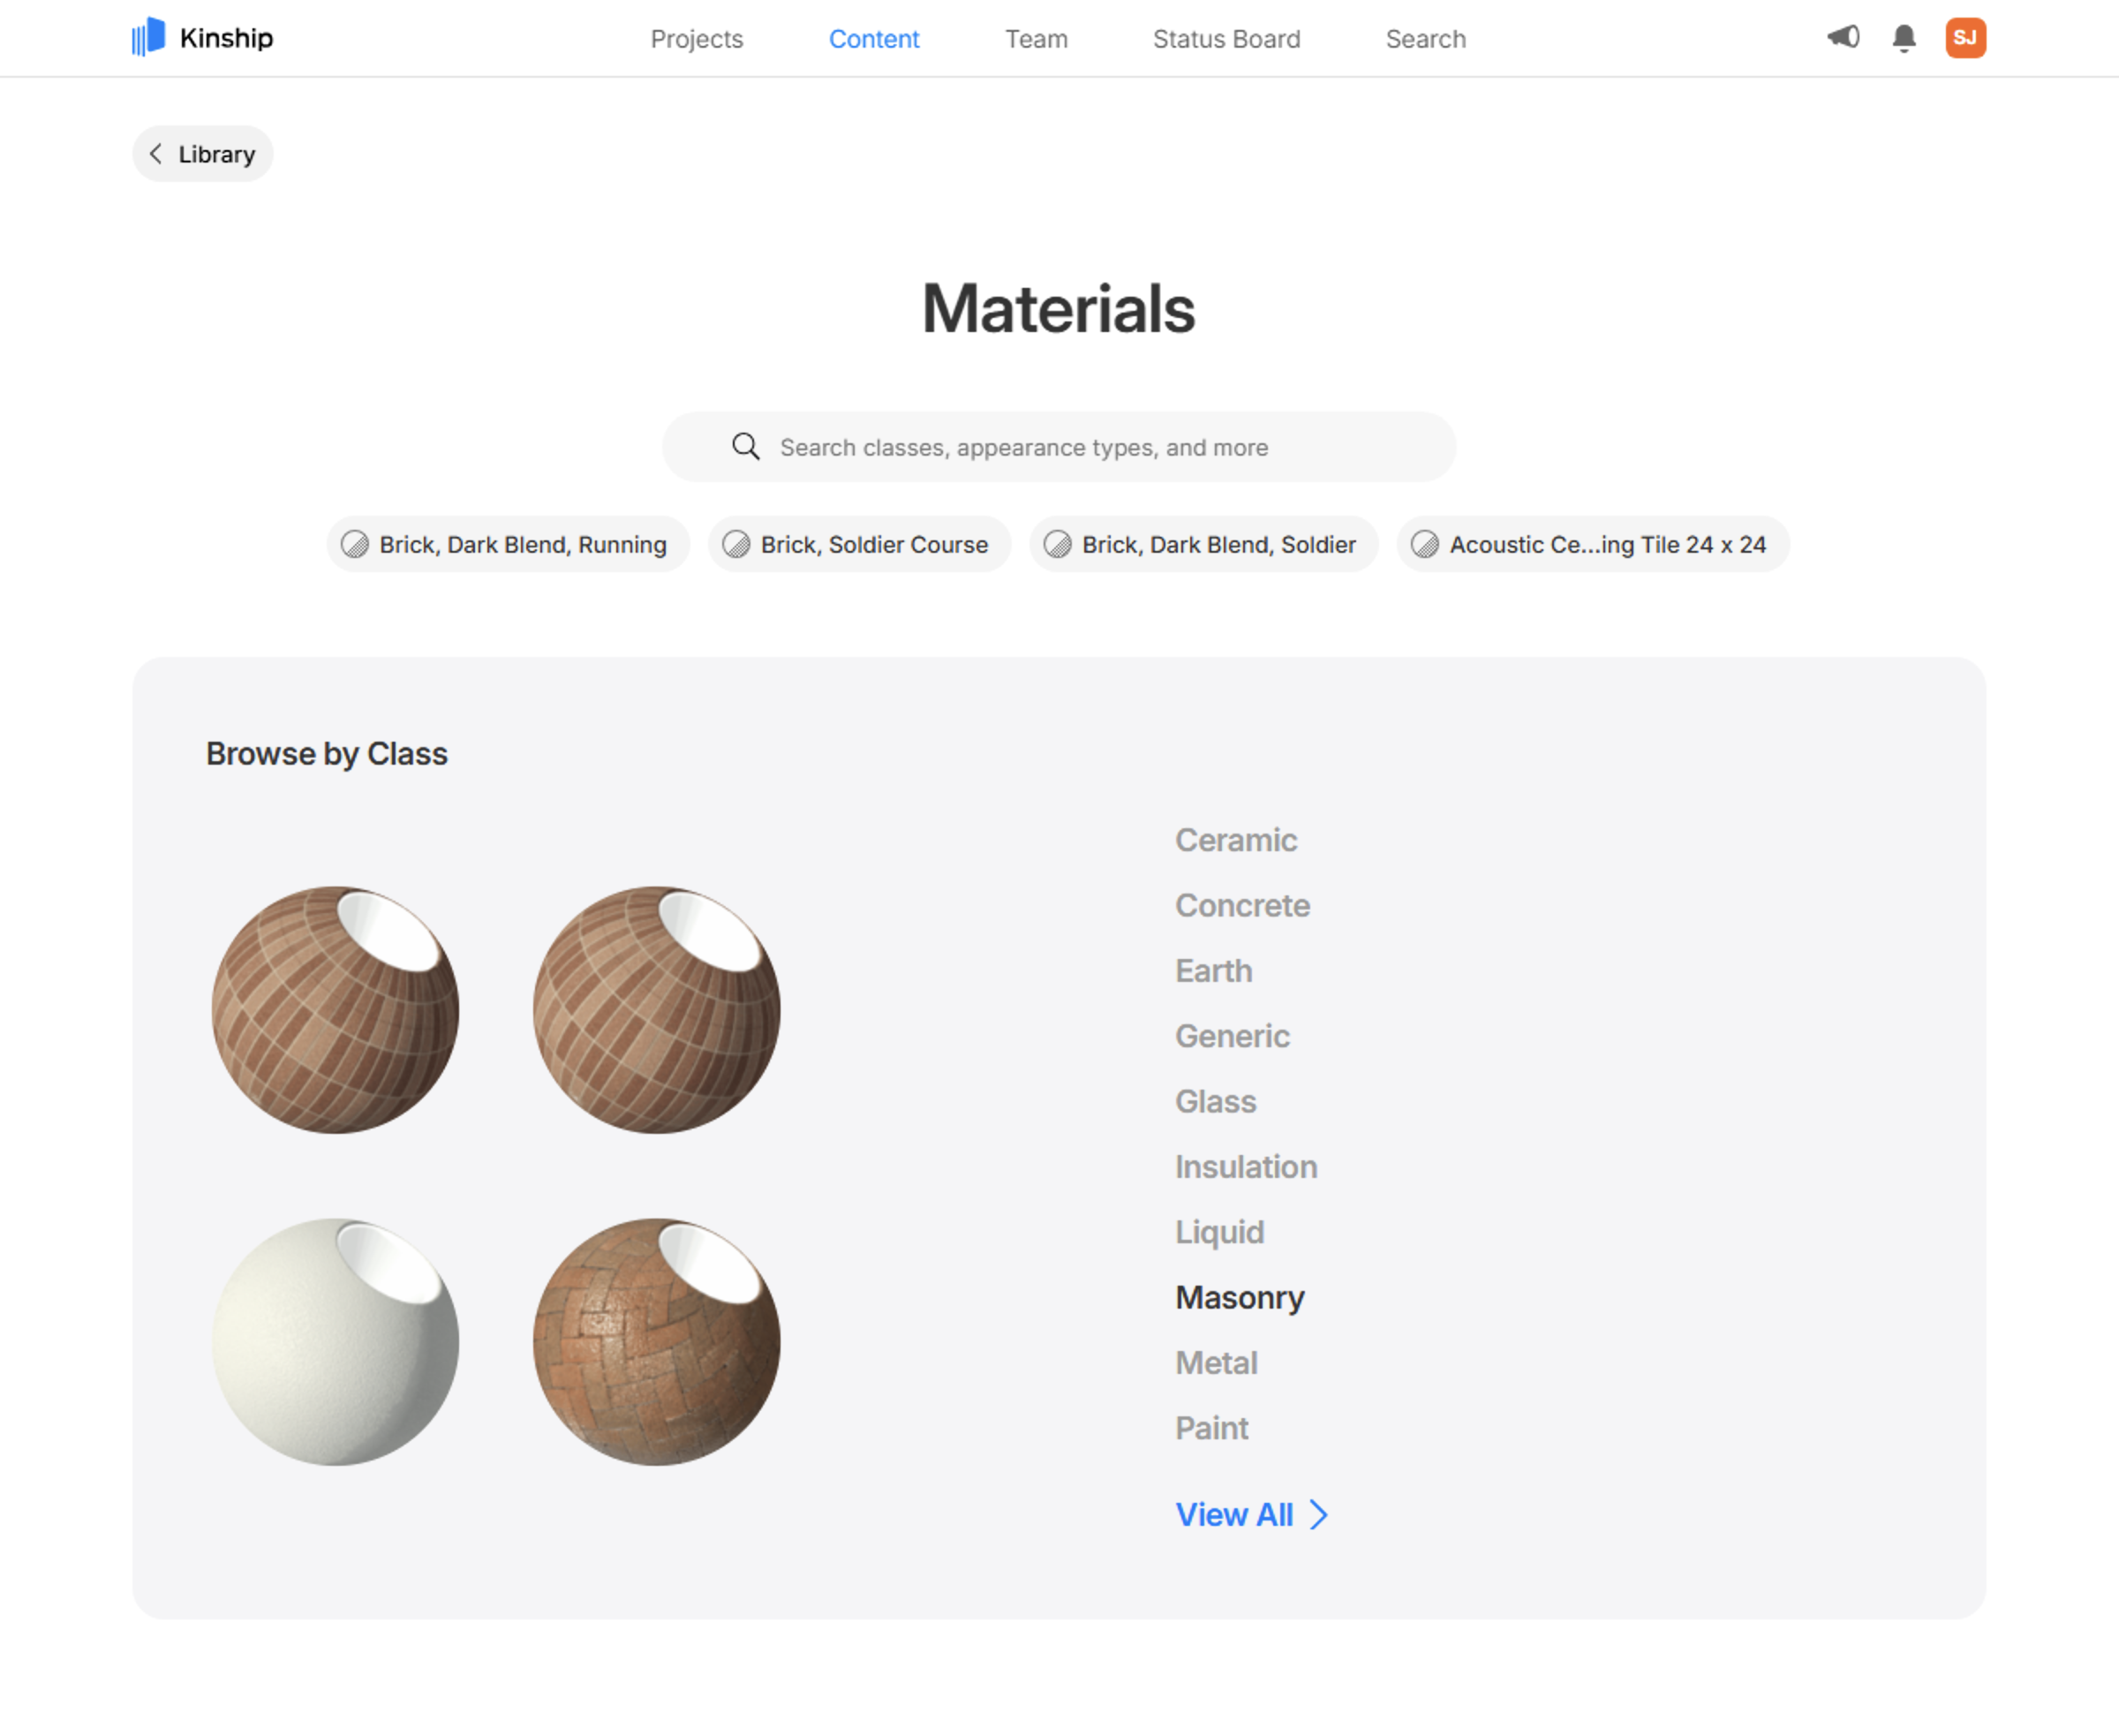The height and width of the screenshot is (1736, 2119).
Task: Go back using the Library button
Action: tap(203, 153)
